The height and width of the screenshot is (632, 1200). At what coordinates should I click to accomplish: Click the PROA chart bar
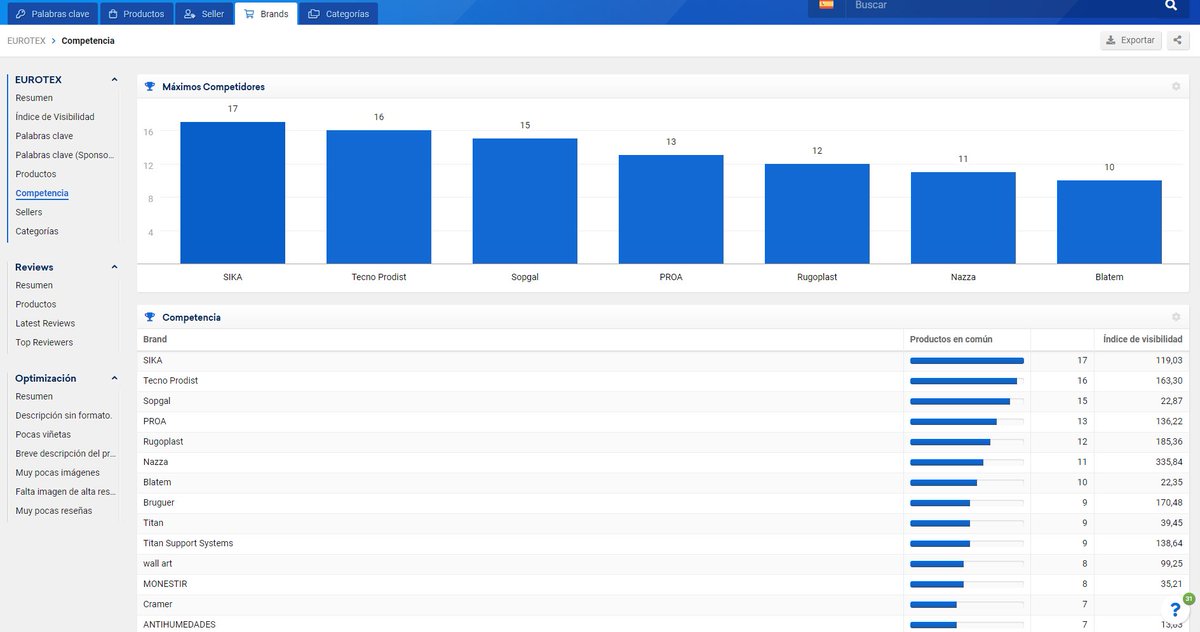(671, 209)
